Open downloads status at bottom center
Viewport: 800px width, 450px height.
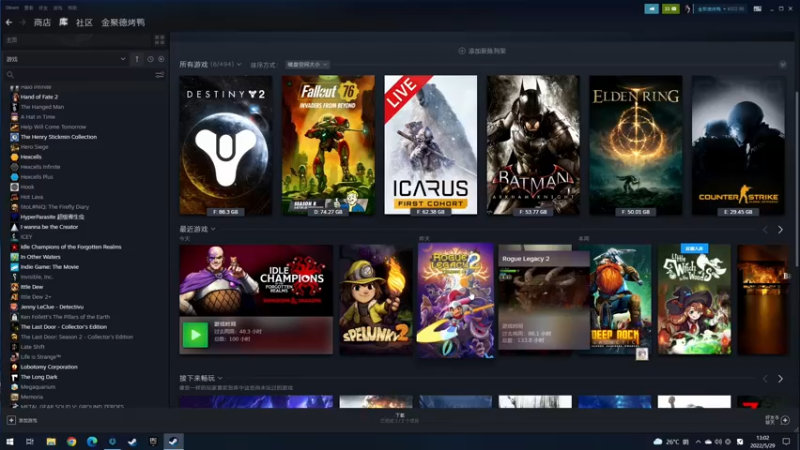(x=399, y=418)
